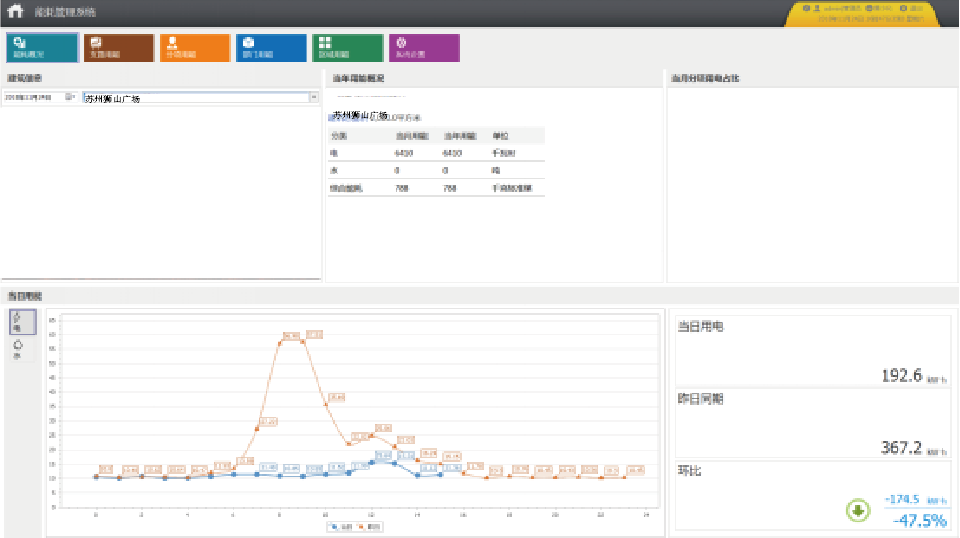
Task: Click the user account icon in yellow panel
Action: click(817, 8)
